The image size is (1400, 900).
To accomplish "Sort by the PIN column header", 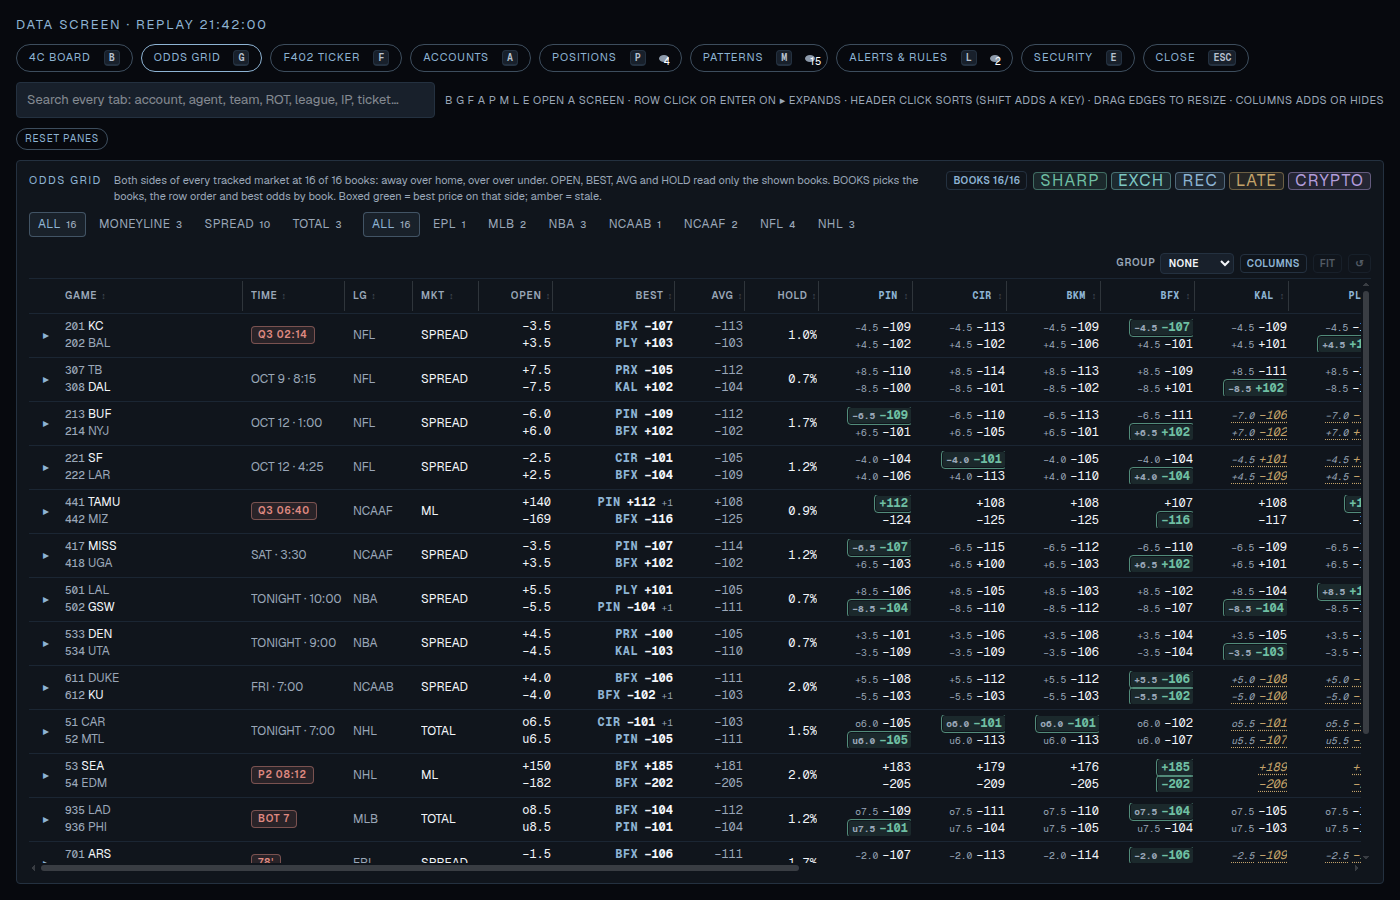I will (866, 296).
